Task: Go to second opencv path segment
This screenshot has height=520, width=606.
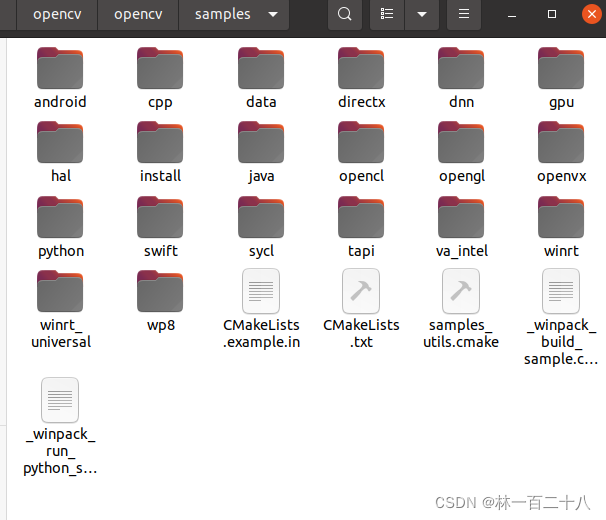Action: 138,14
